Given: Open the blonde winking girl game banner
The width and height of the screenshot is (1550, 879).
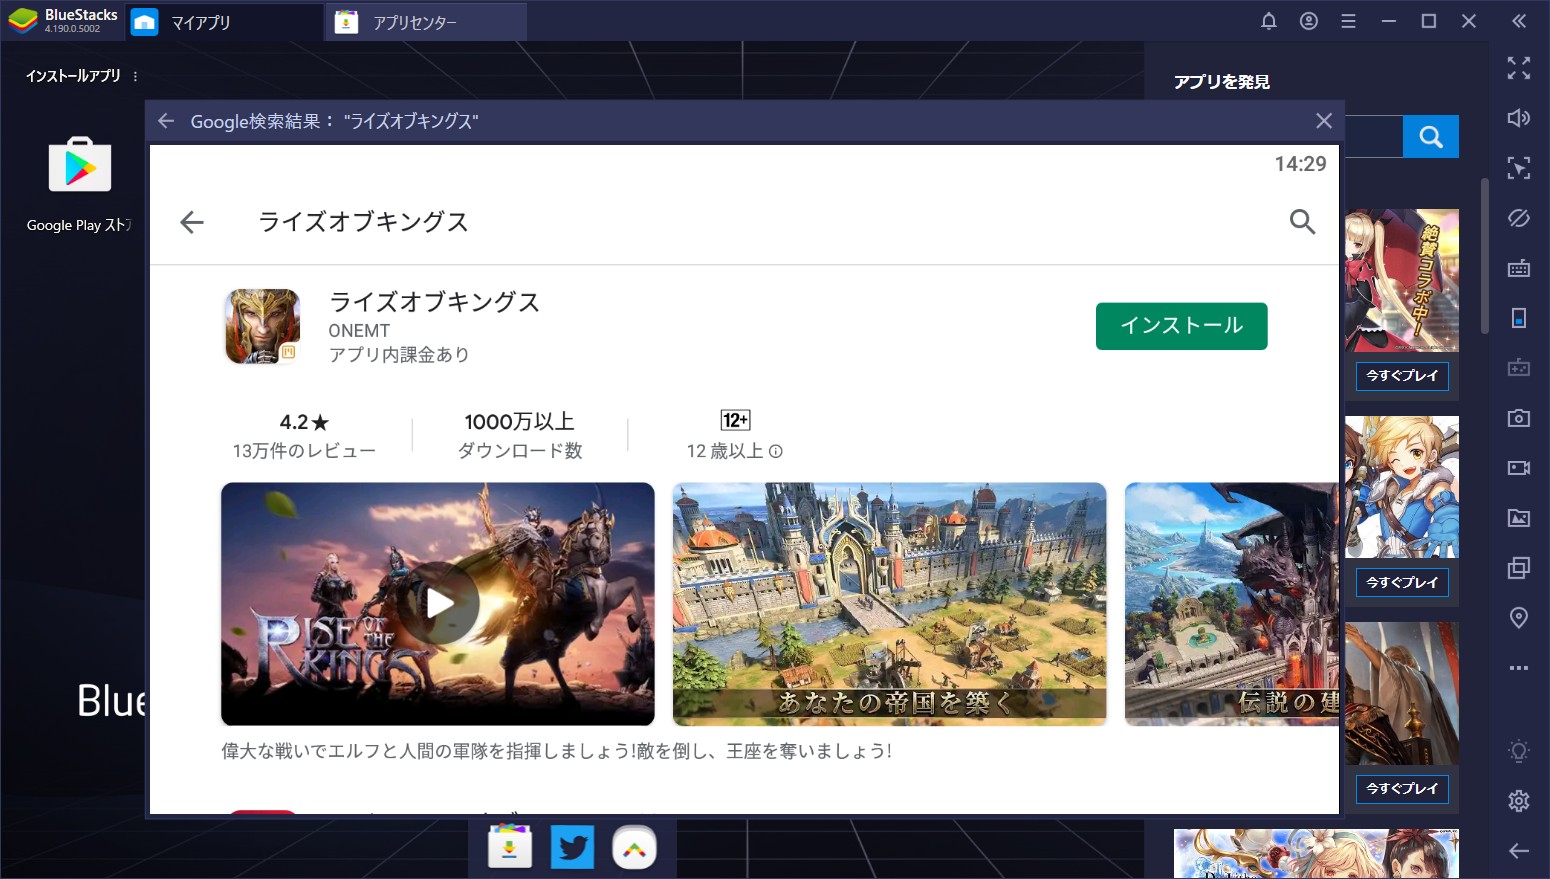Looking at the screenshot, I should click(x=1402, y=487).
